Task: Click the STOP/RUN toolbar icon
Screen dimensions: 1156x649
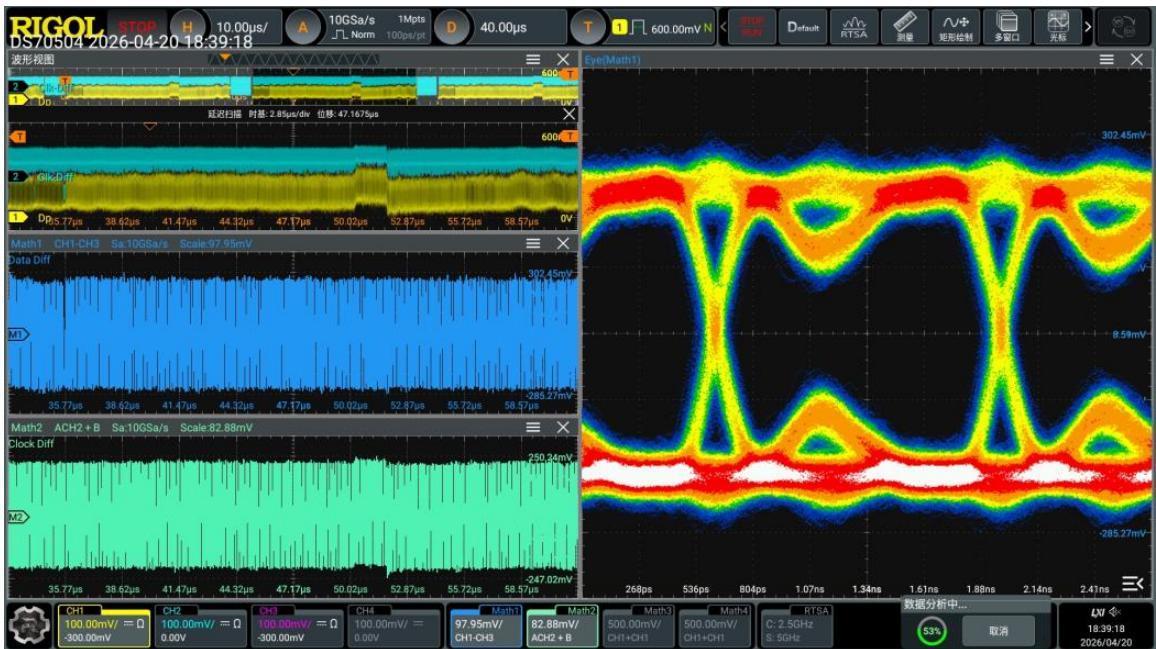Action: pyautogui.click(x=752, y=27)
